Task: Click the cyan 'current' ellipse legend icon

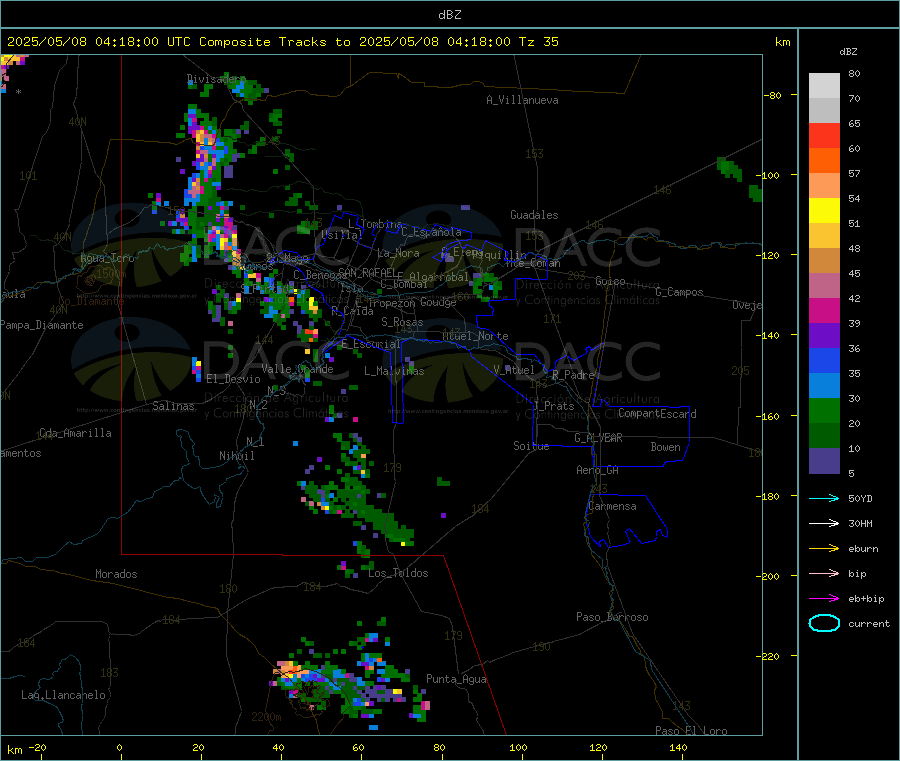Action: pyautogui.click(x=824, y=623)
